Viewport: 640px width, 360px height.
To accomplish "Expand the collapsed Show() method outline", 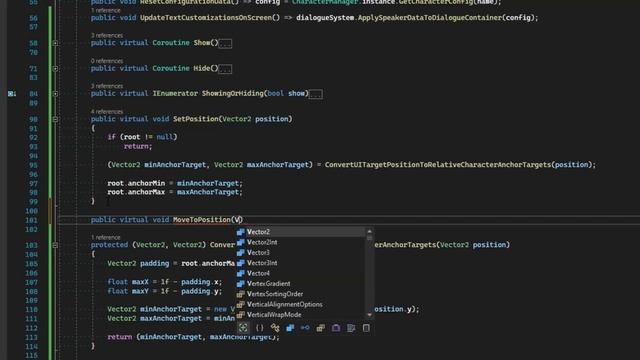I will (55, 43).
